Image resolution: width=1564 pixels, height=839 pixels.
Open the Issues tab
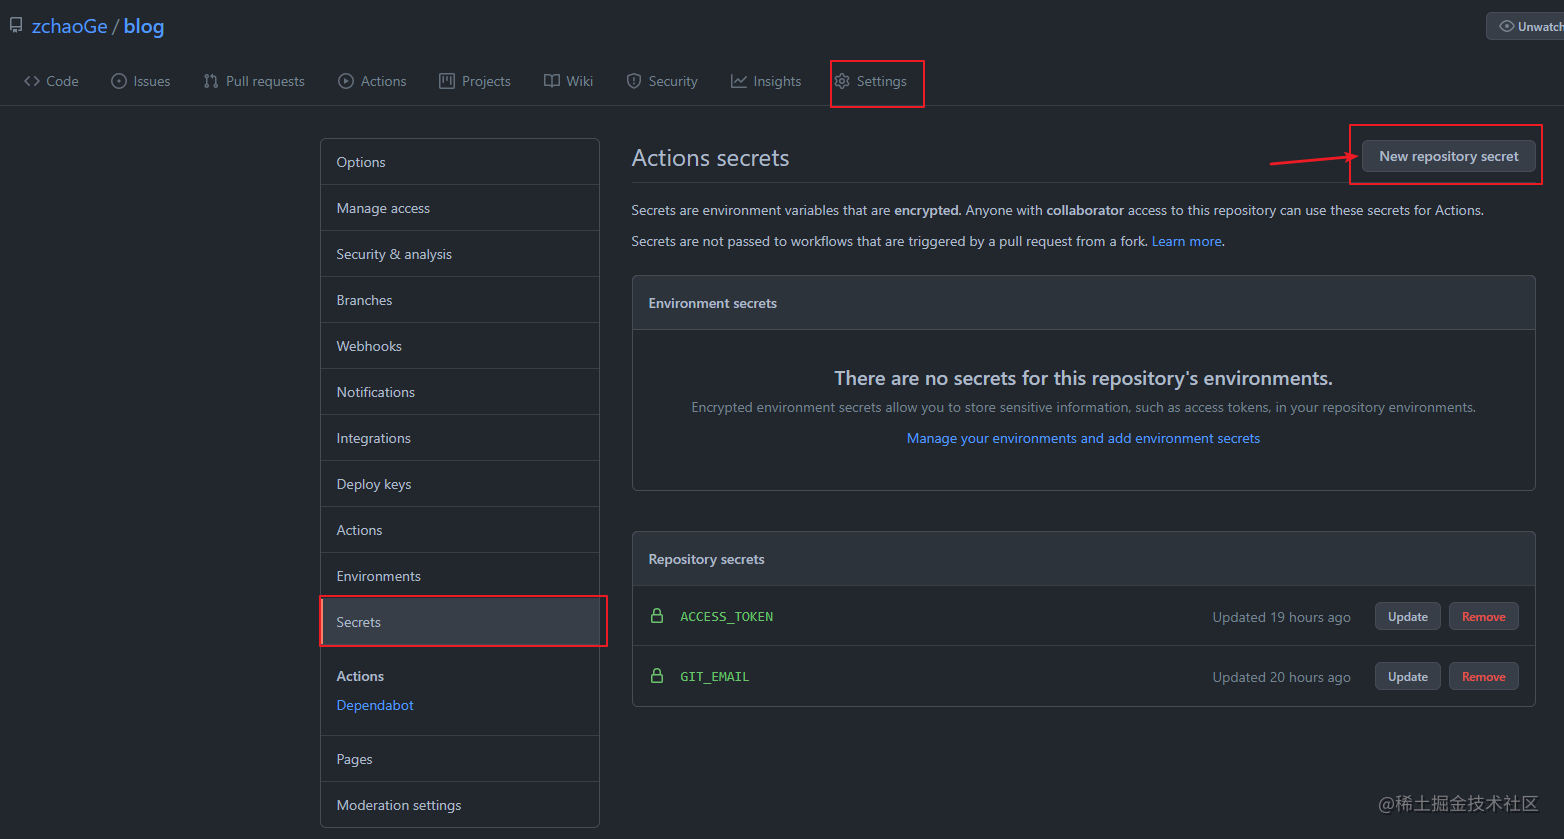(x=141, y=81)
